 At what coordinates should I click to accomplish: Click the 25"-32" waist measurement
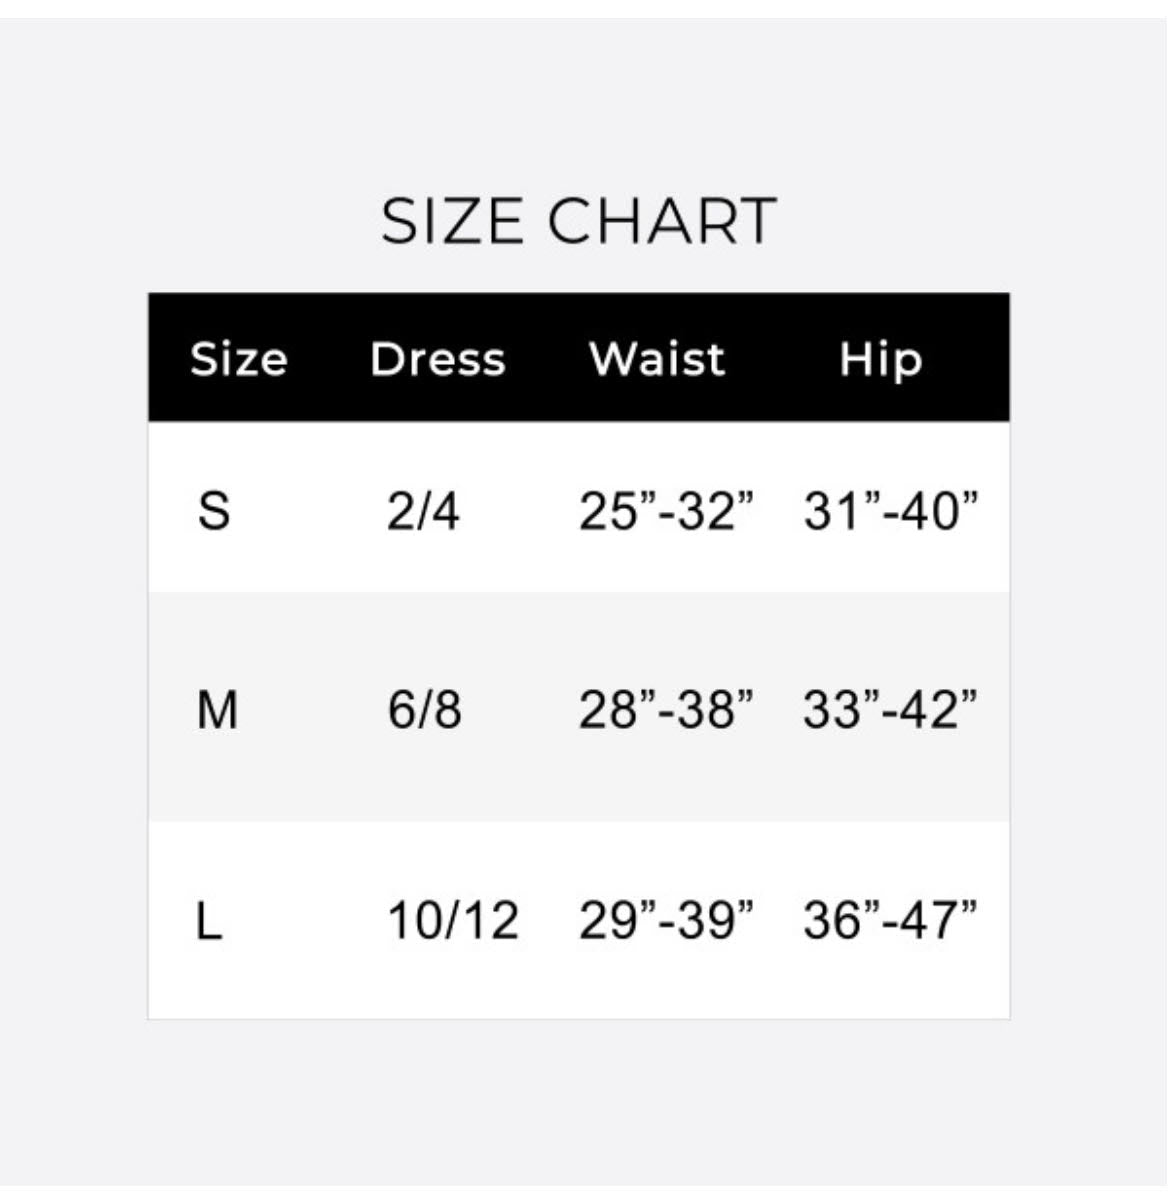click(x=665, y=511)
